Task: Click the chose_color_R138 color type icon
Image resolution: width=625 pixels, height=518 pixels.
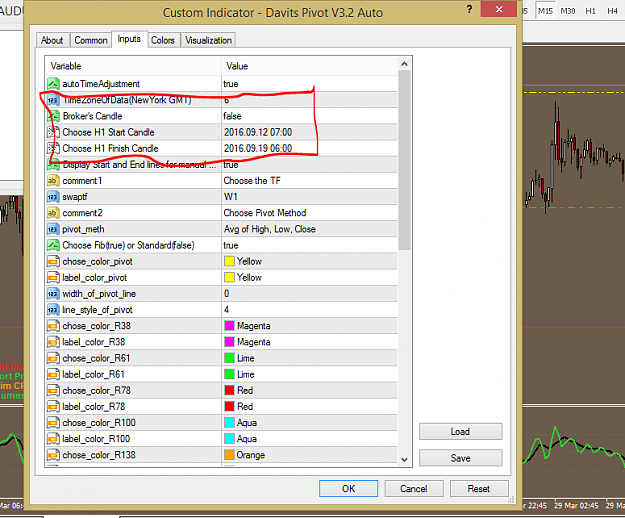Action: click(53, 455)
